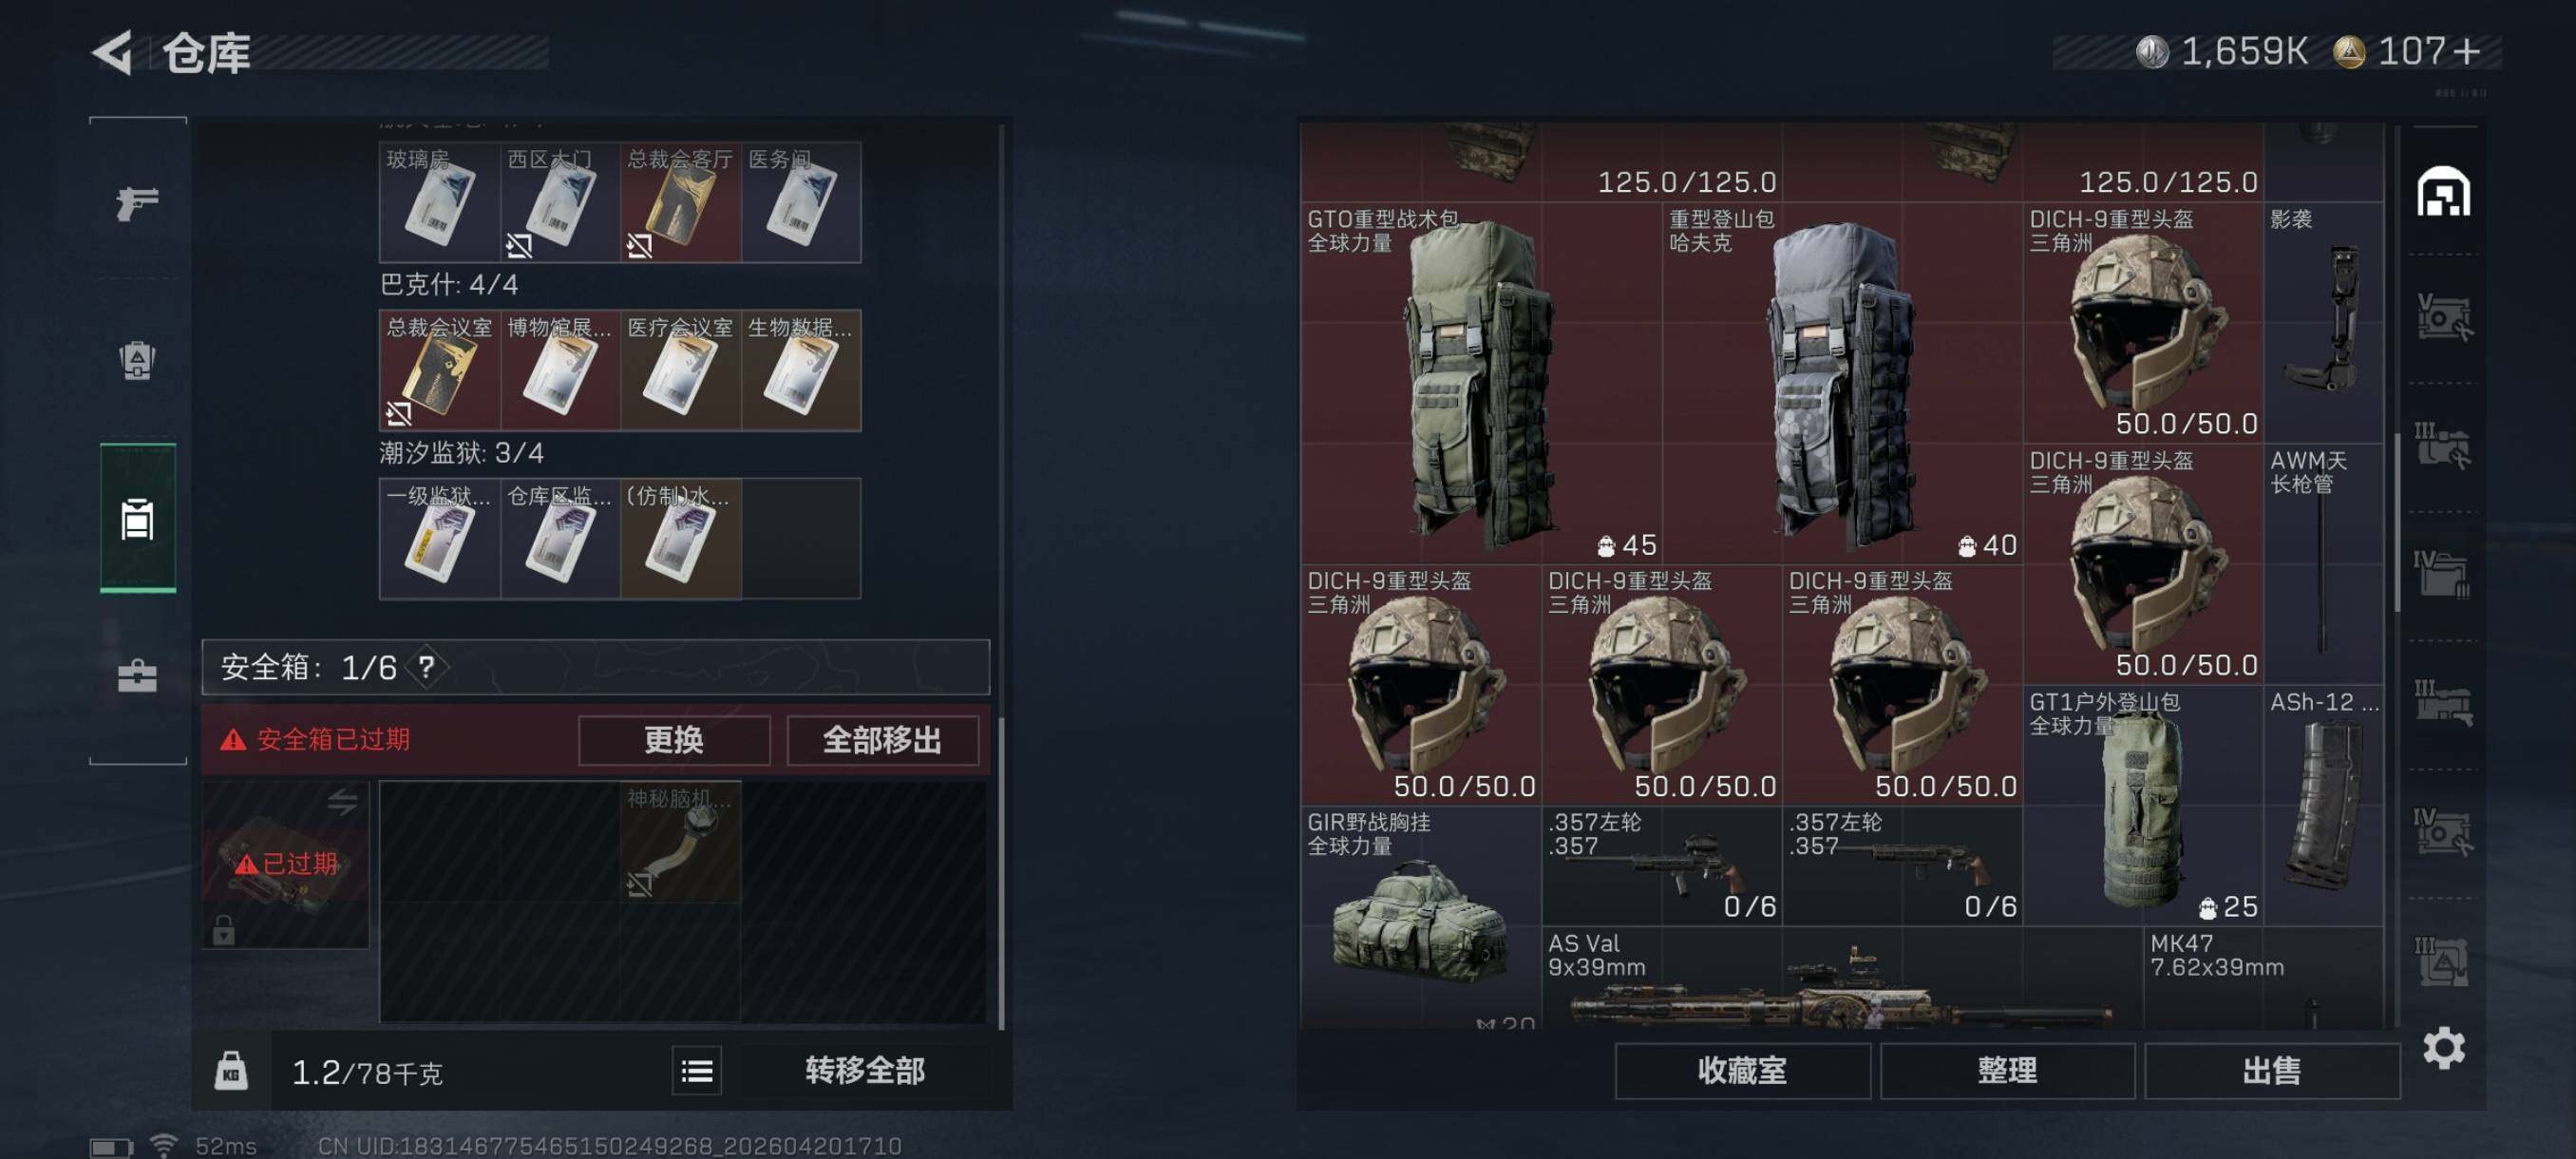Go back using the arrow beside 仓库
The height and width of the screenshot is (1159, 2576).
[112, 52]
